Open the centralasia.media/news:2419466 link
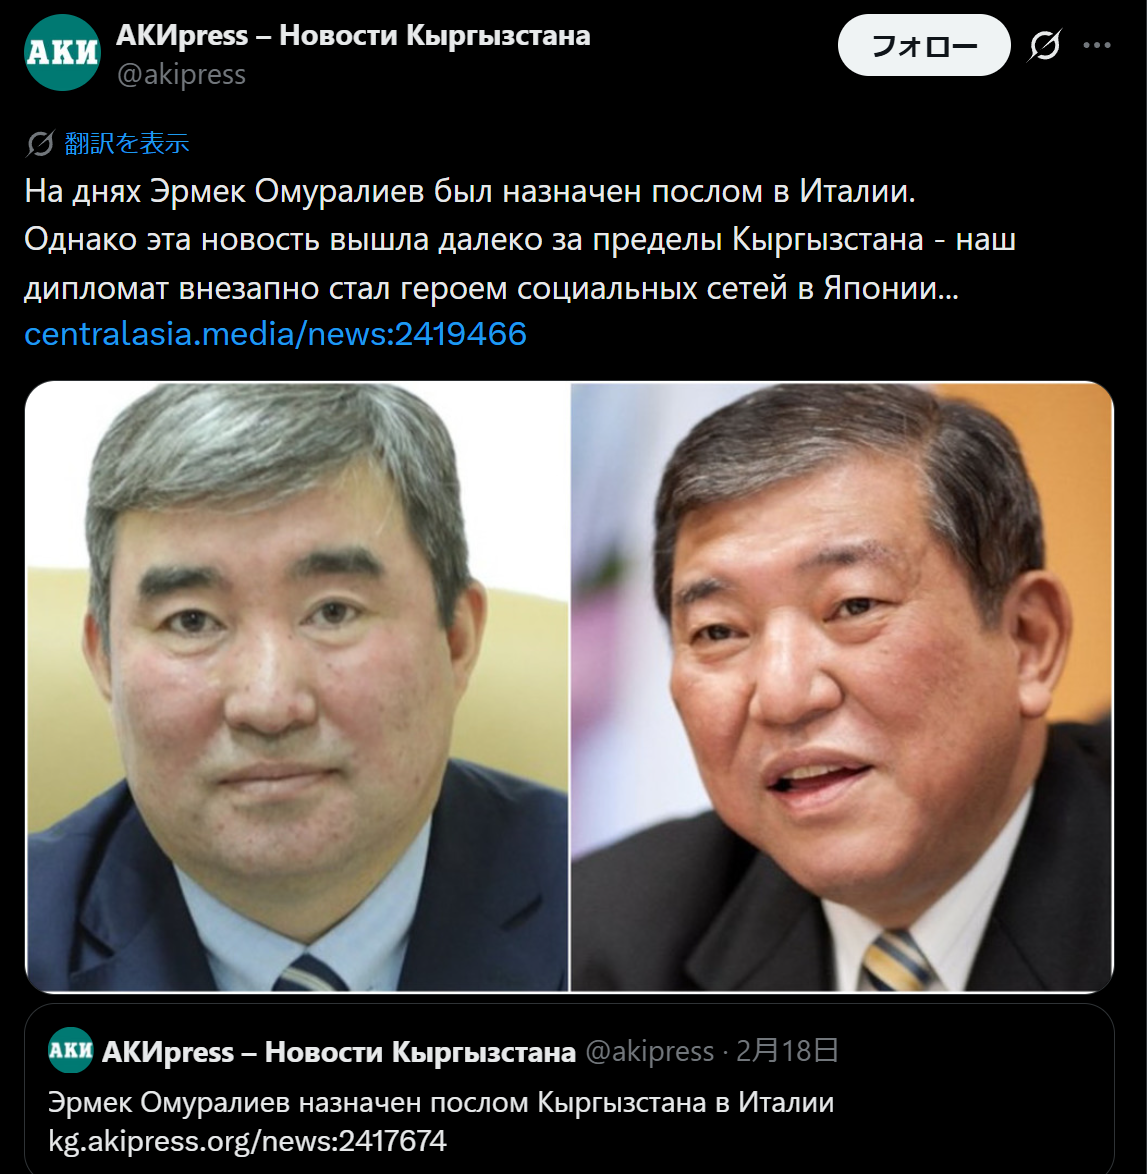Image resolution: width=1147 pixels, height=1174 pixels. tap(276, 334)
